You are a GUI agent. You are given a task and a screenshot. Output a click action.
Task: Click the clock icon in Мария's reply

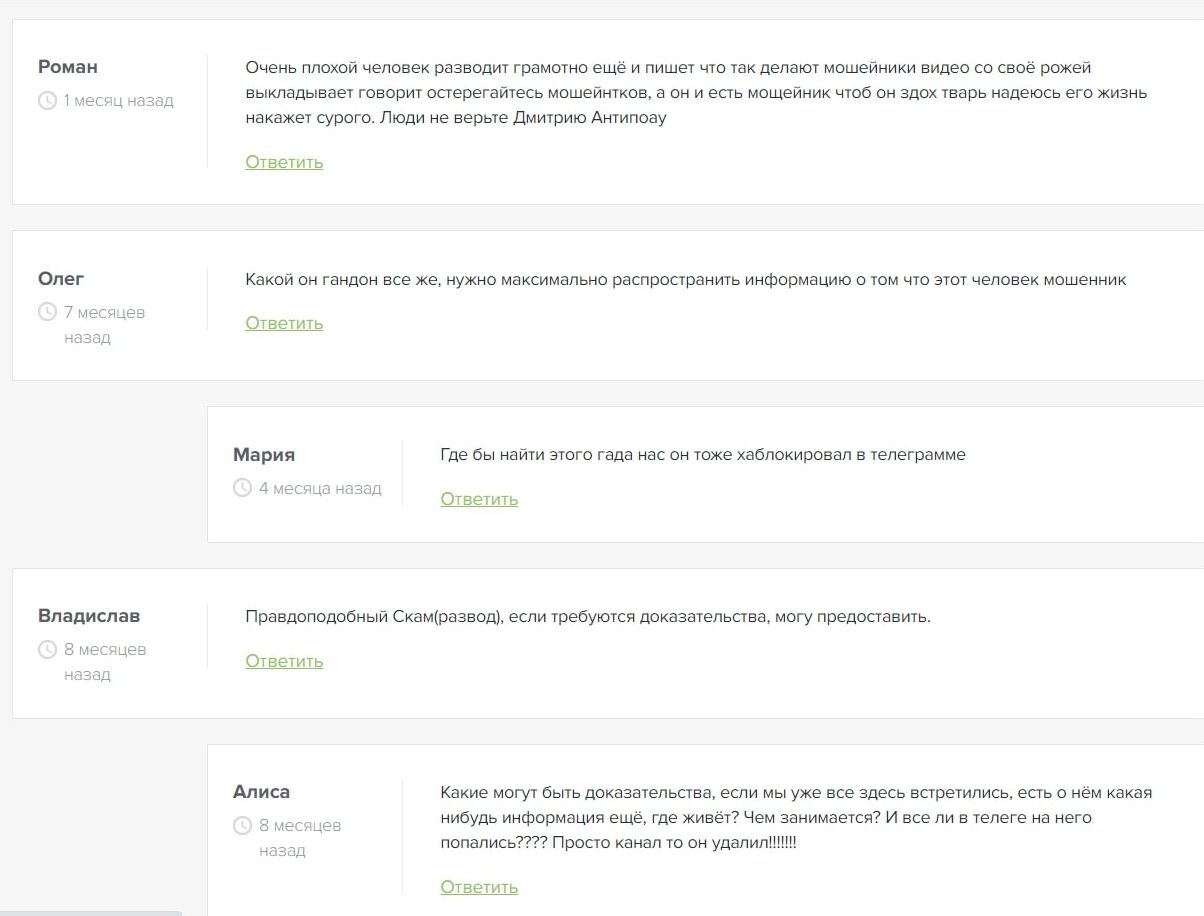pyautogui.click(x=242, y=488)
